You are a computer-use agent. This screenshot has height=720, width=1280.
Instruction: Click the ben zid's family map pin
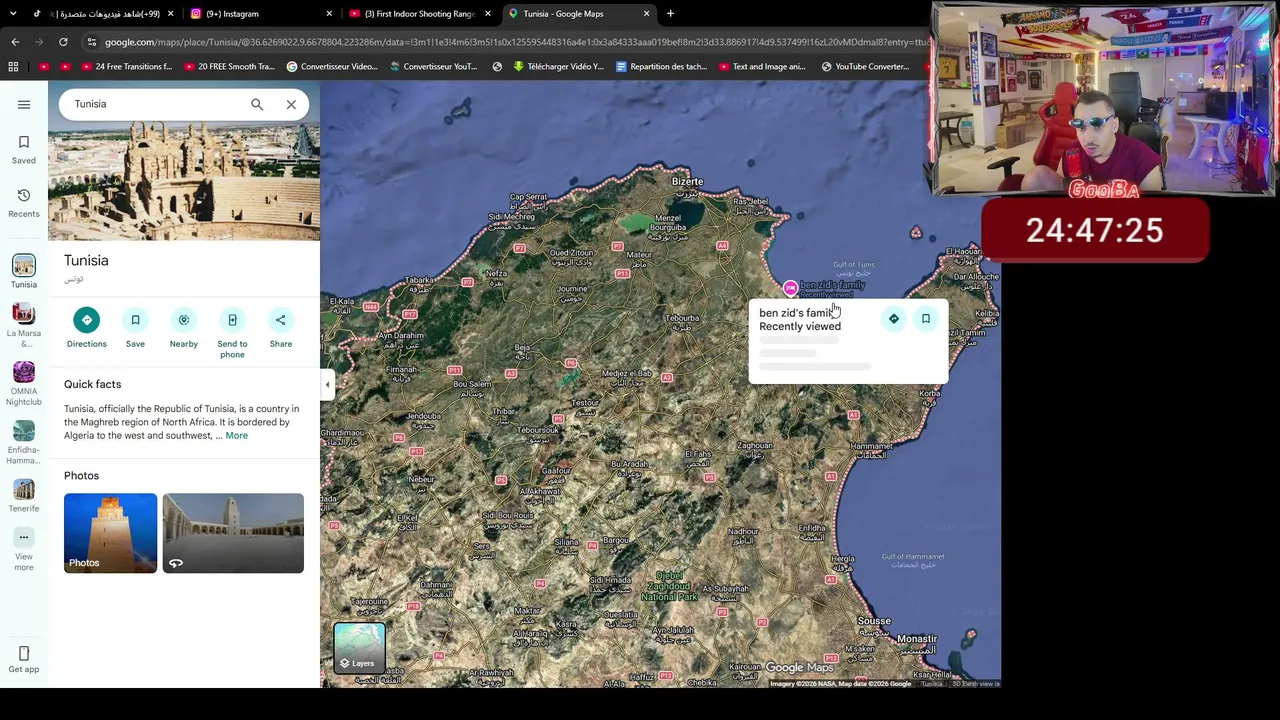click(x=791, y=289)
